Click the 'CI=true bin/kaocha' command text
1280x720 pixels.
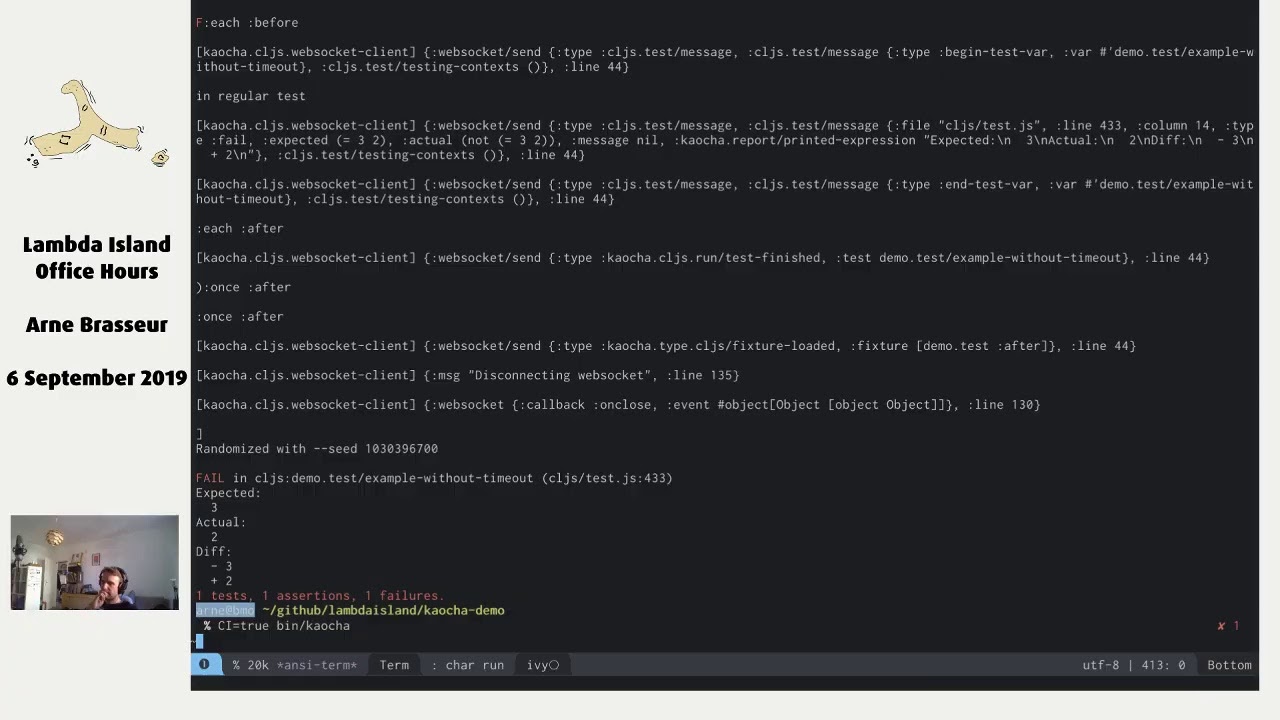(284, 626)
